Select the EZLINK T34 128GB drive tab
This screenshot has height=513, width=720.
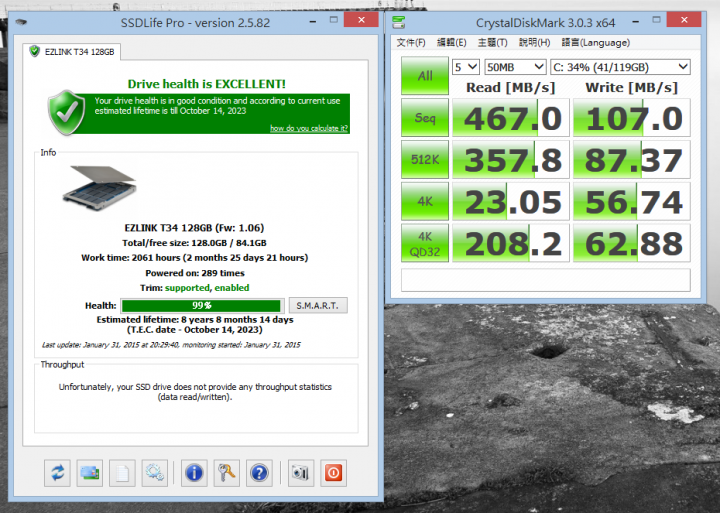point(72,52)
